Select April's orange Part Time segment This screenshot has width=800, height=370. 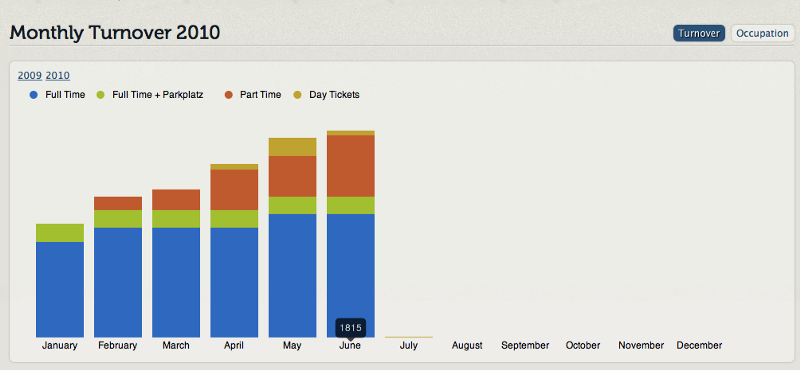234,190
